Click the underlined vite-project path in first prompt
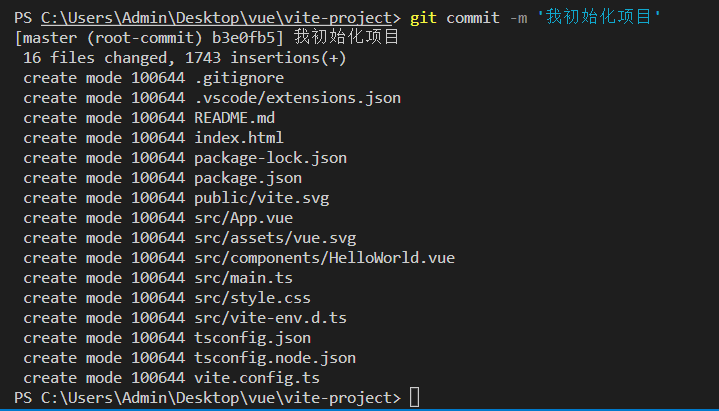719x411 pixels. click(216, 18)
